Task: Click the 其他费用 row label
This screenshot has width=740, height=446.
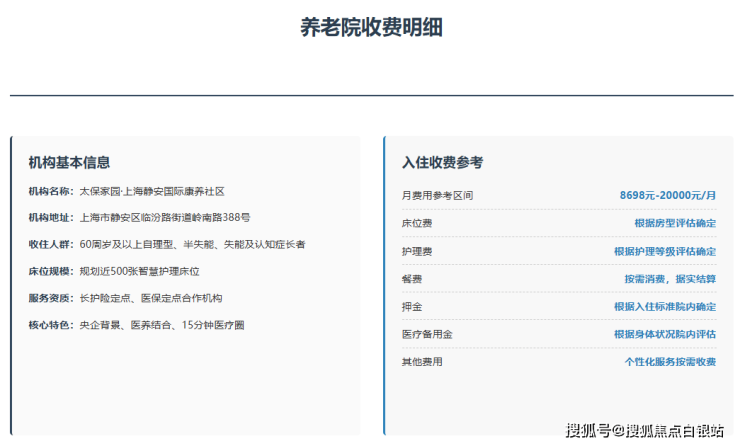Action: [x=422, y=362]
